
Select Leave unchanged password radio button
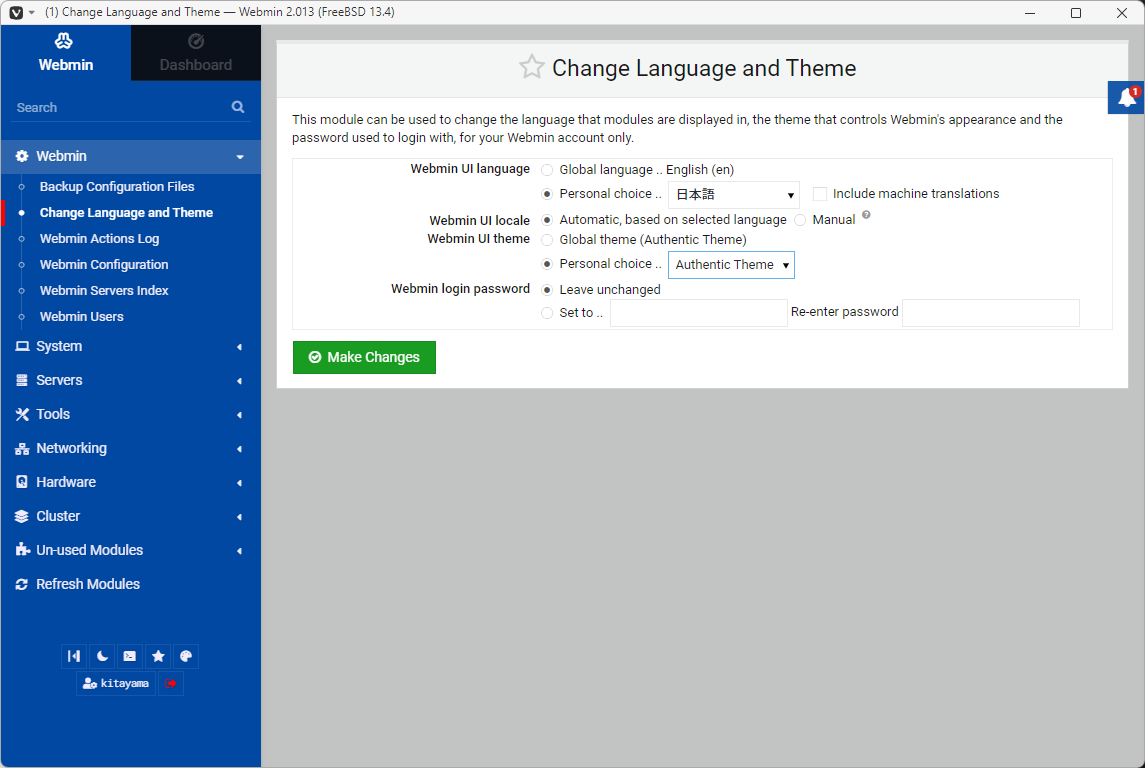click(547, 290)
